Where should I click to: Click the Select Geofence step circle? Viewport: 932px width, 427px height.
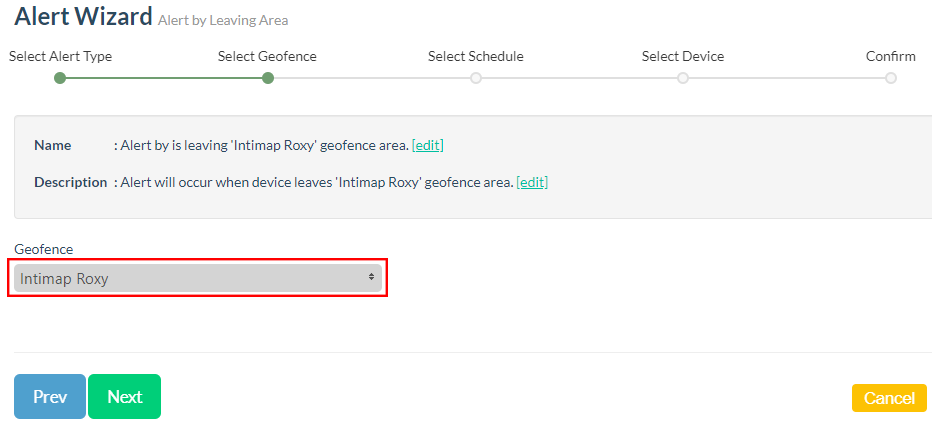pos(267,78)
